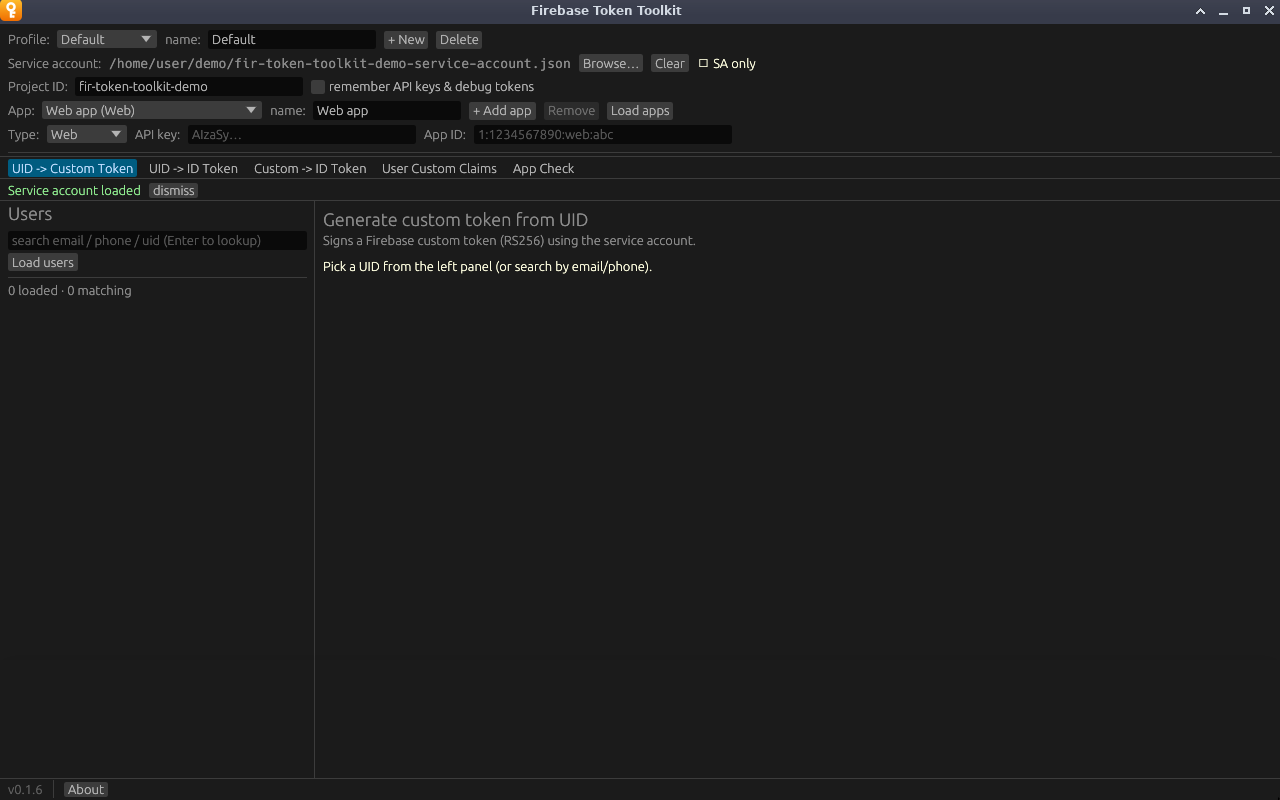Click the App ID input field

point(603,134)
